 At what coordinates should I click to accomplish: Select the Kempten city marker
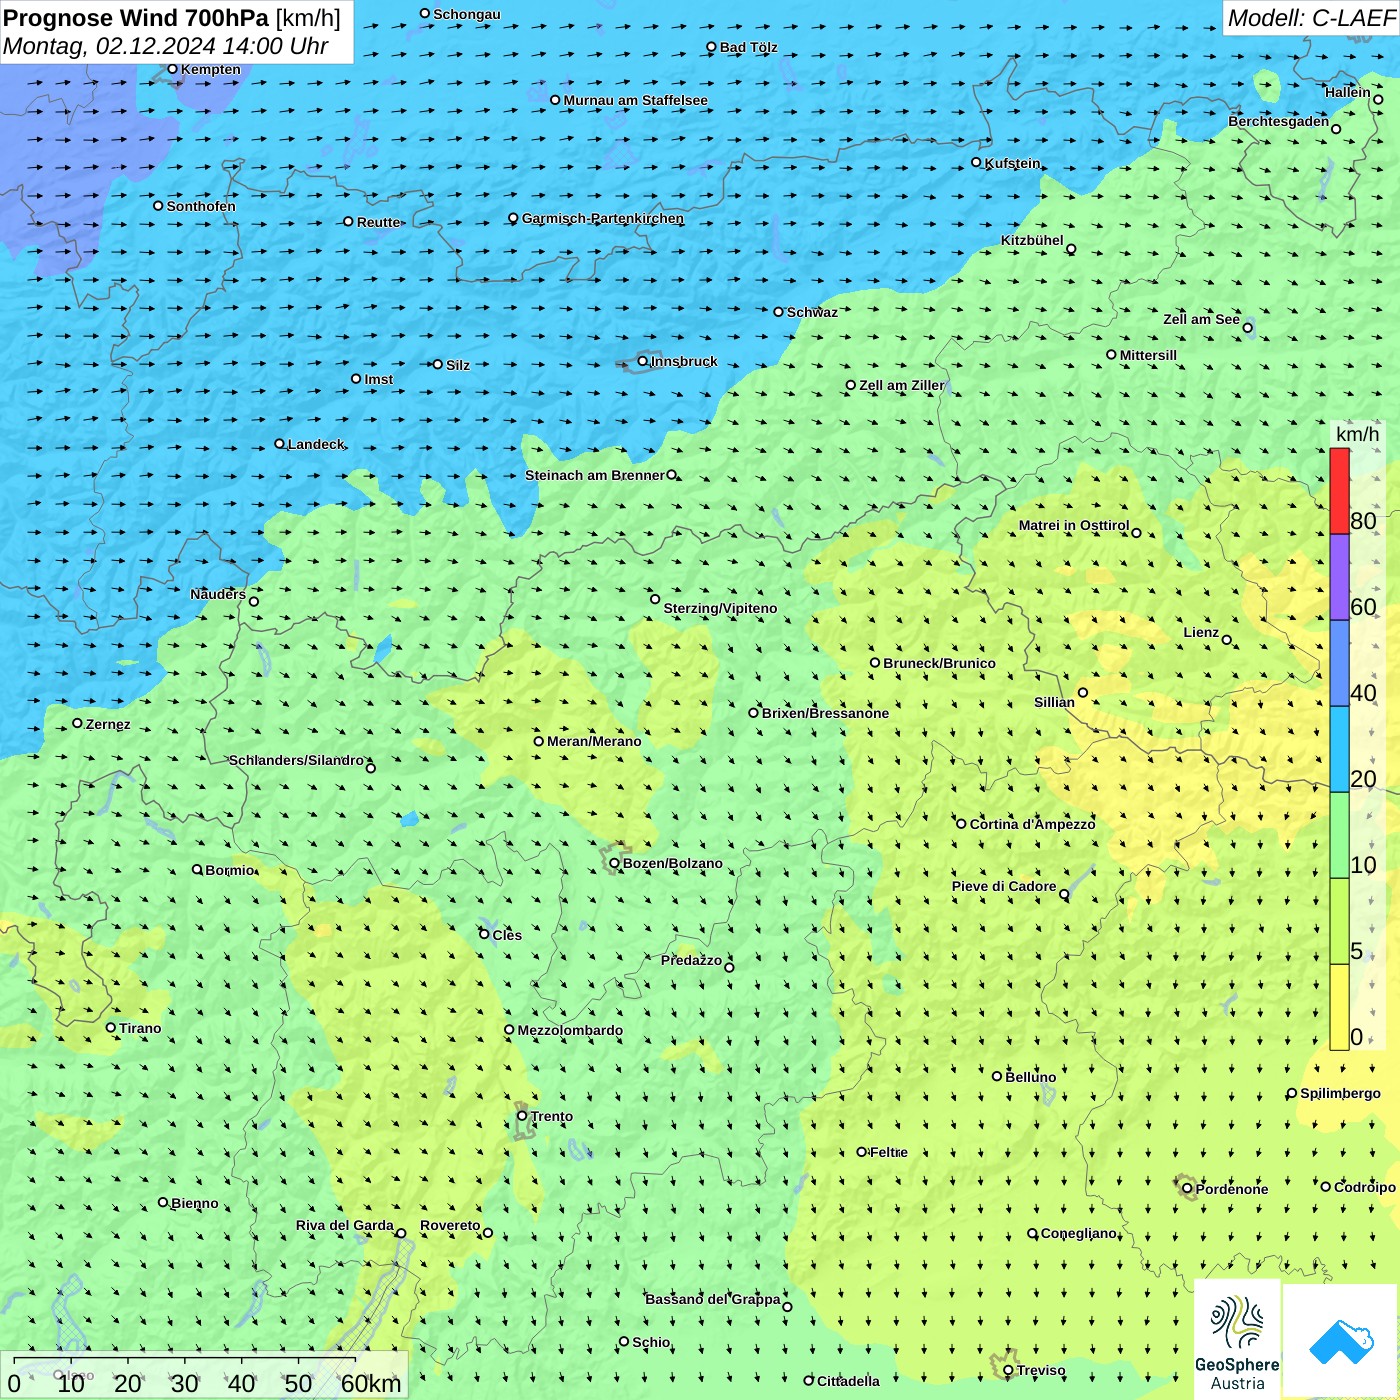[172, 69]
